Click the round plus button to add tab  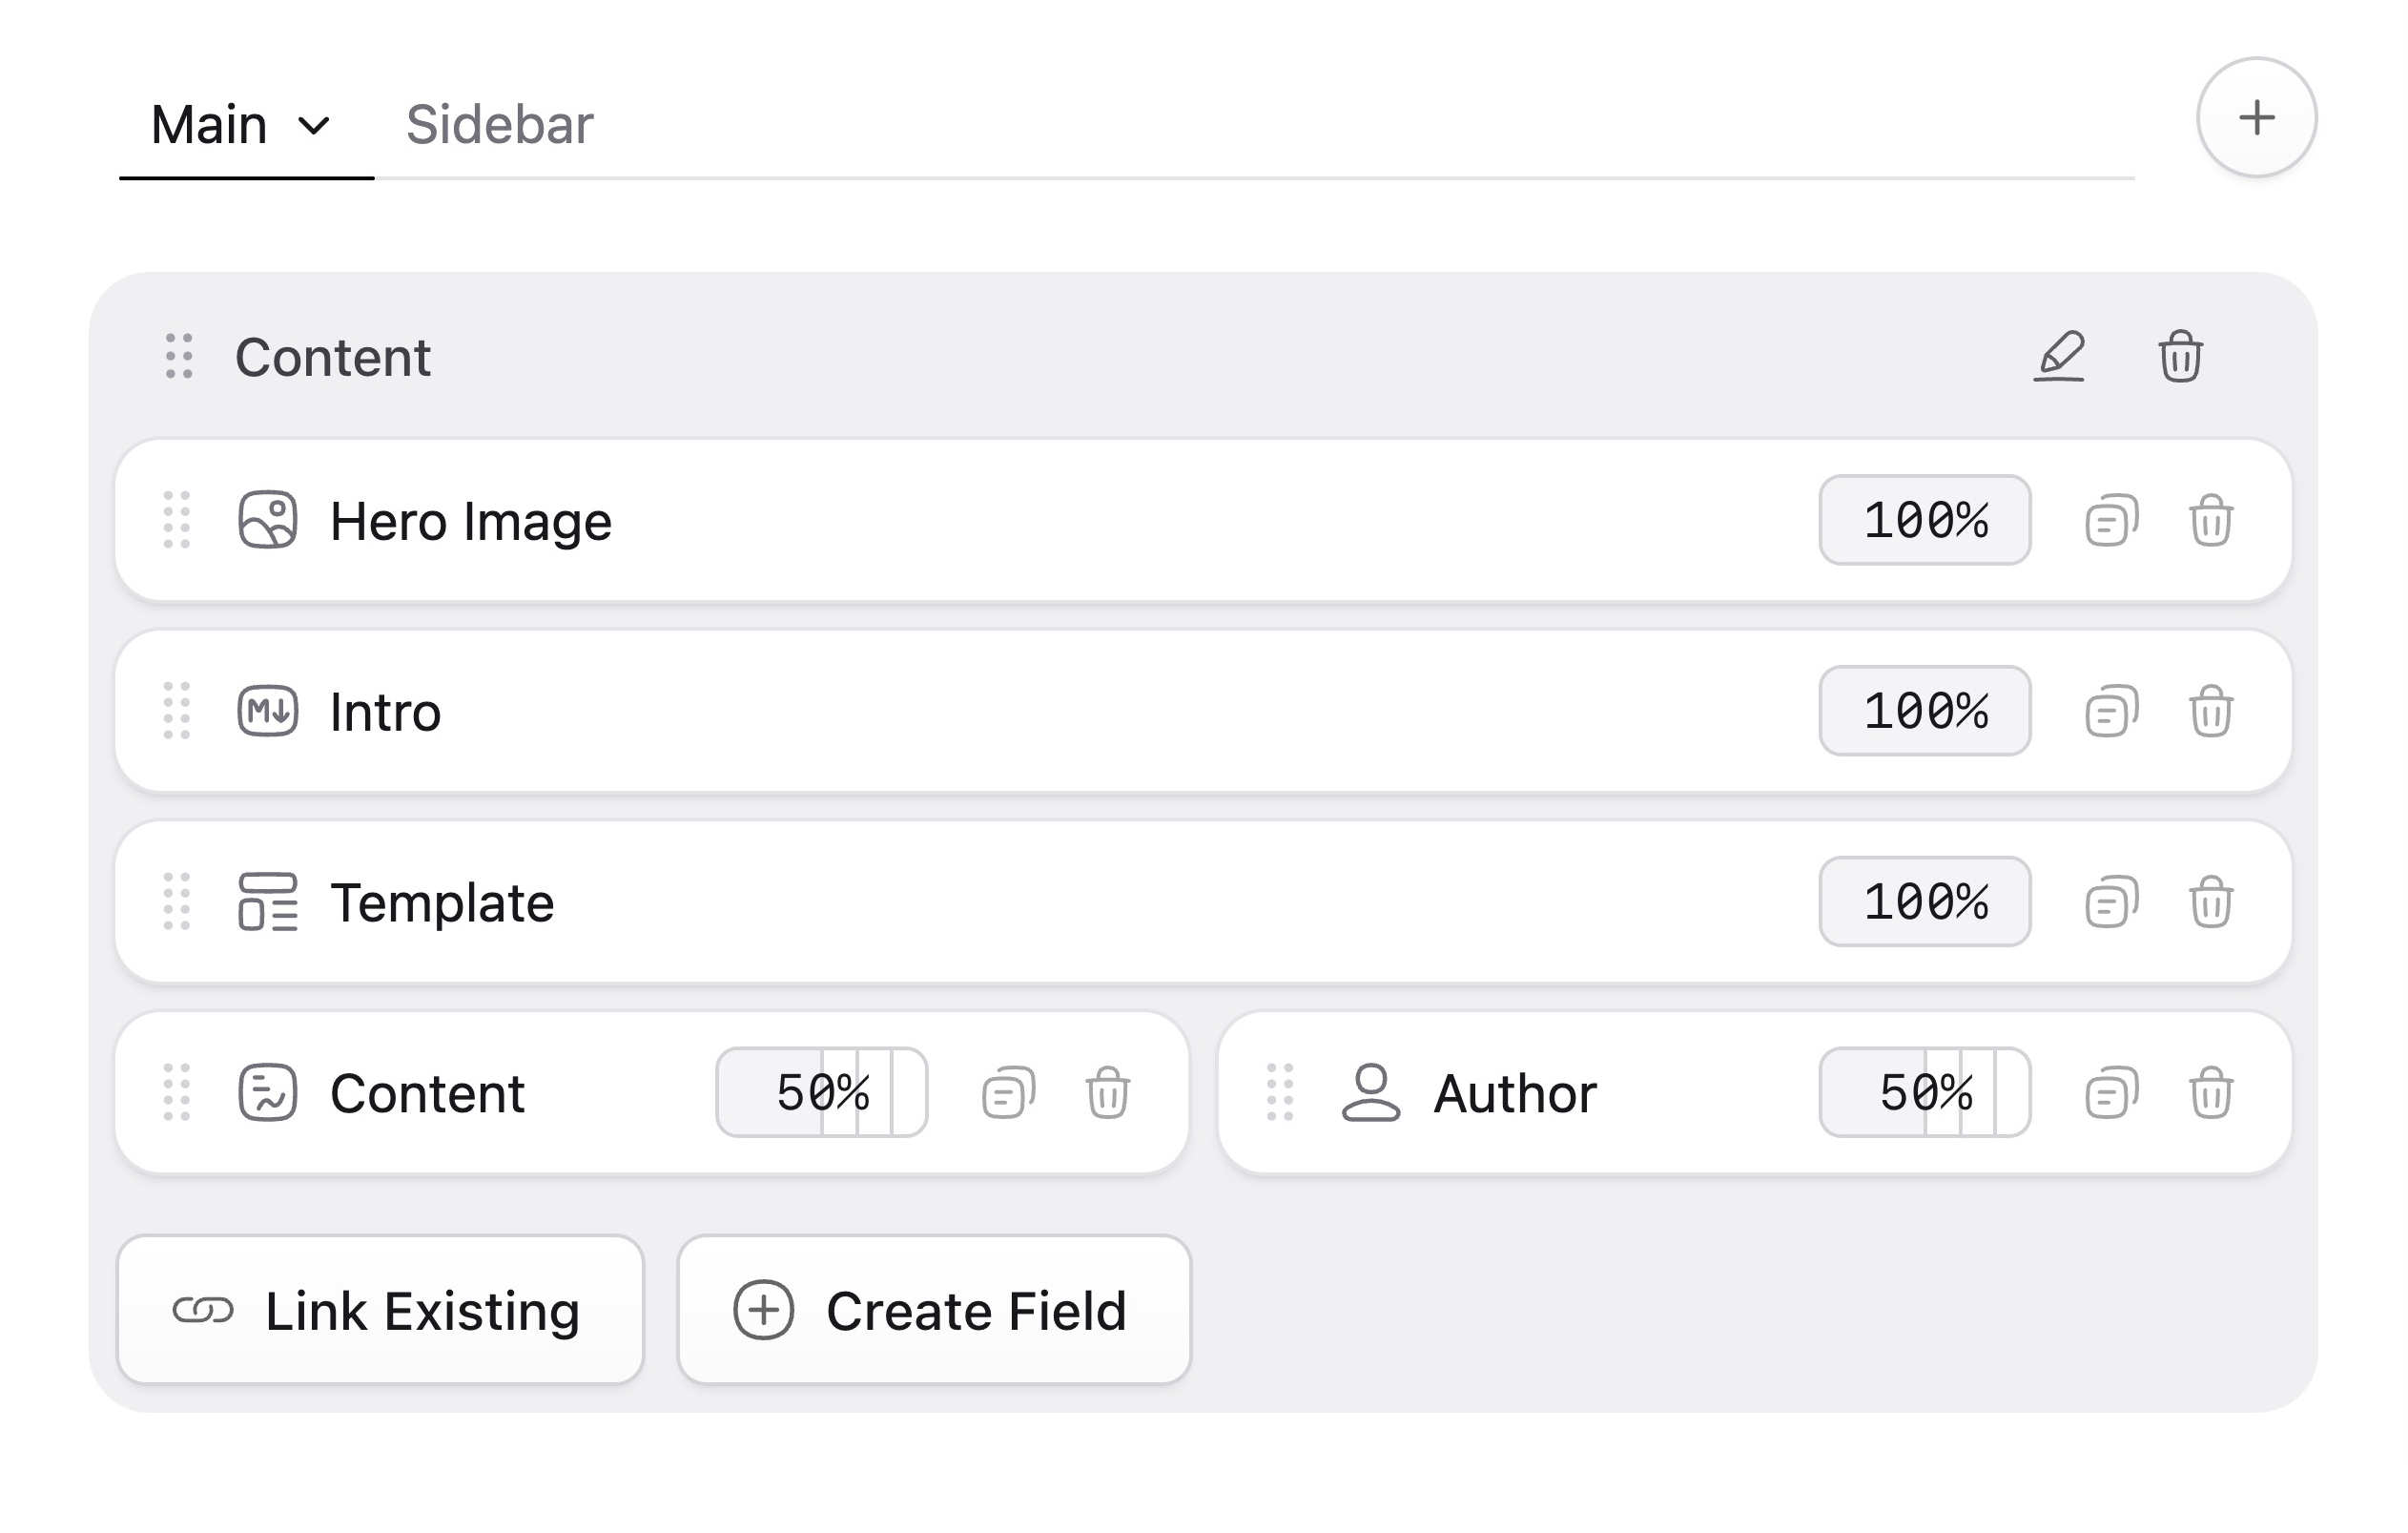[x=2256, y=118]
